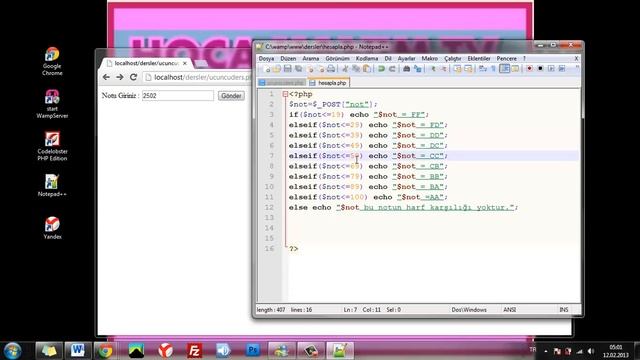Click the Photoshop taskbar icon
640x360 pixels.
(x=253, y=350)
